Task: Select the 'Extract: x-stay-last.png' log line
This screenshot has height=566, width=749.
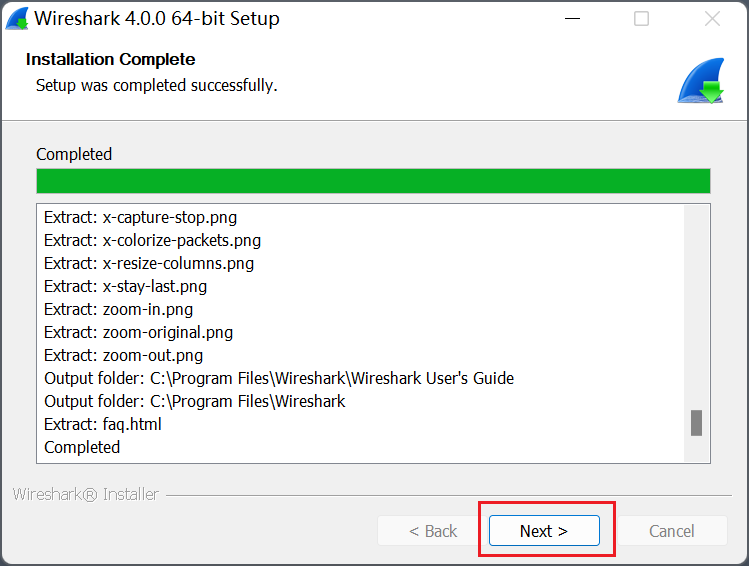Action: click(126, 286)
